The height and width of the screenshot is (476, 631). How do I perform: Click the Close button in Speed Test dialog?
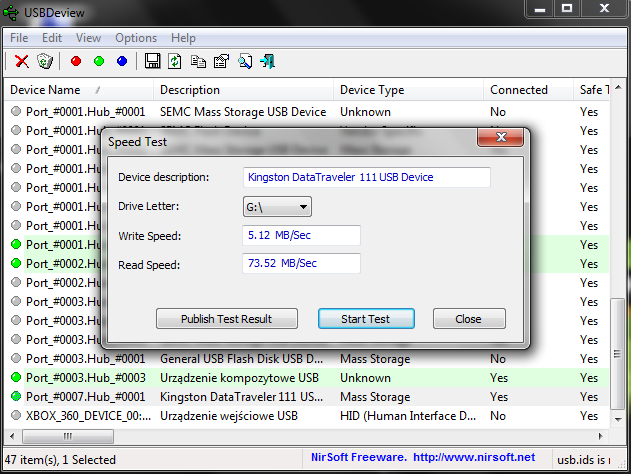[x=469, y=319]
